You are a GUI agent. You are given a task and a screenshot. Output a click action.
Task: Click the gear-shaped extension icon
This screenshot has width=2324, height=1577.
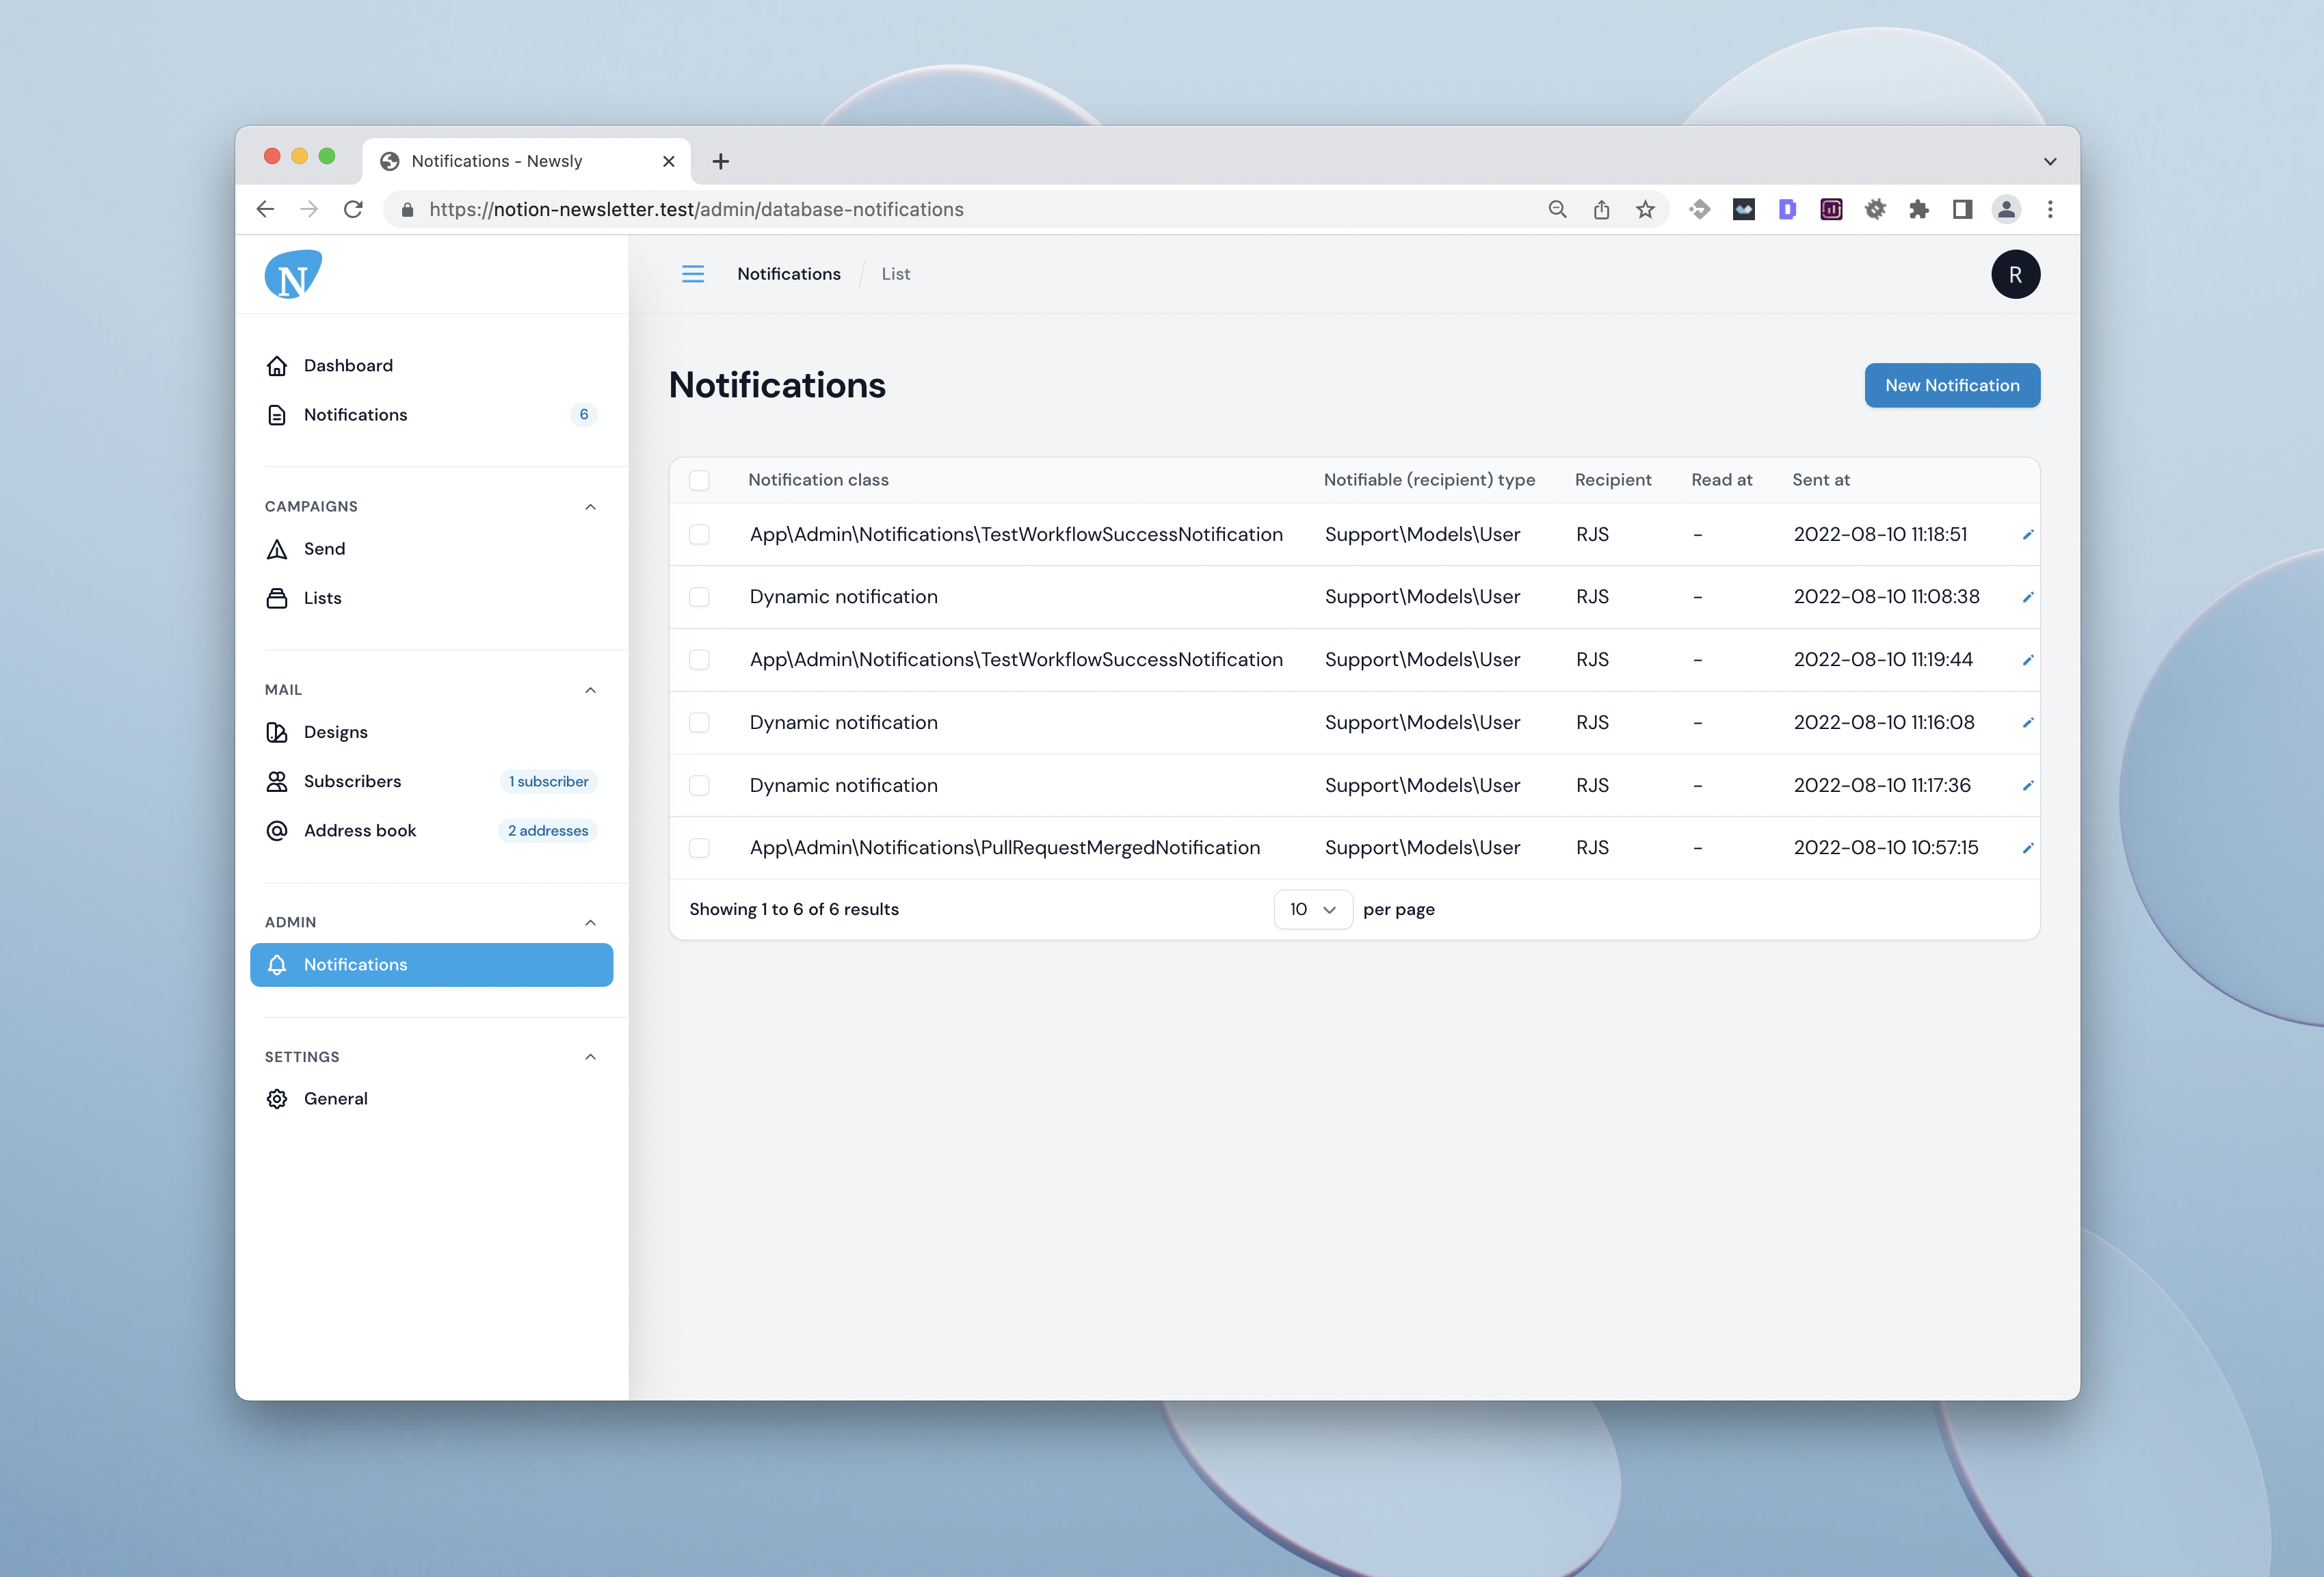(1875, 209)
